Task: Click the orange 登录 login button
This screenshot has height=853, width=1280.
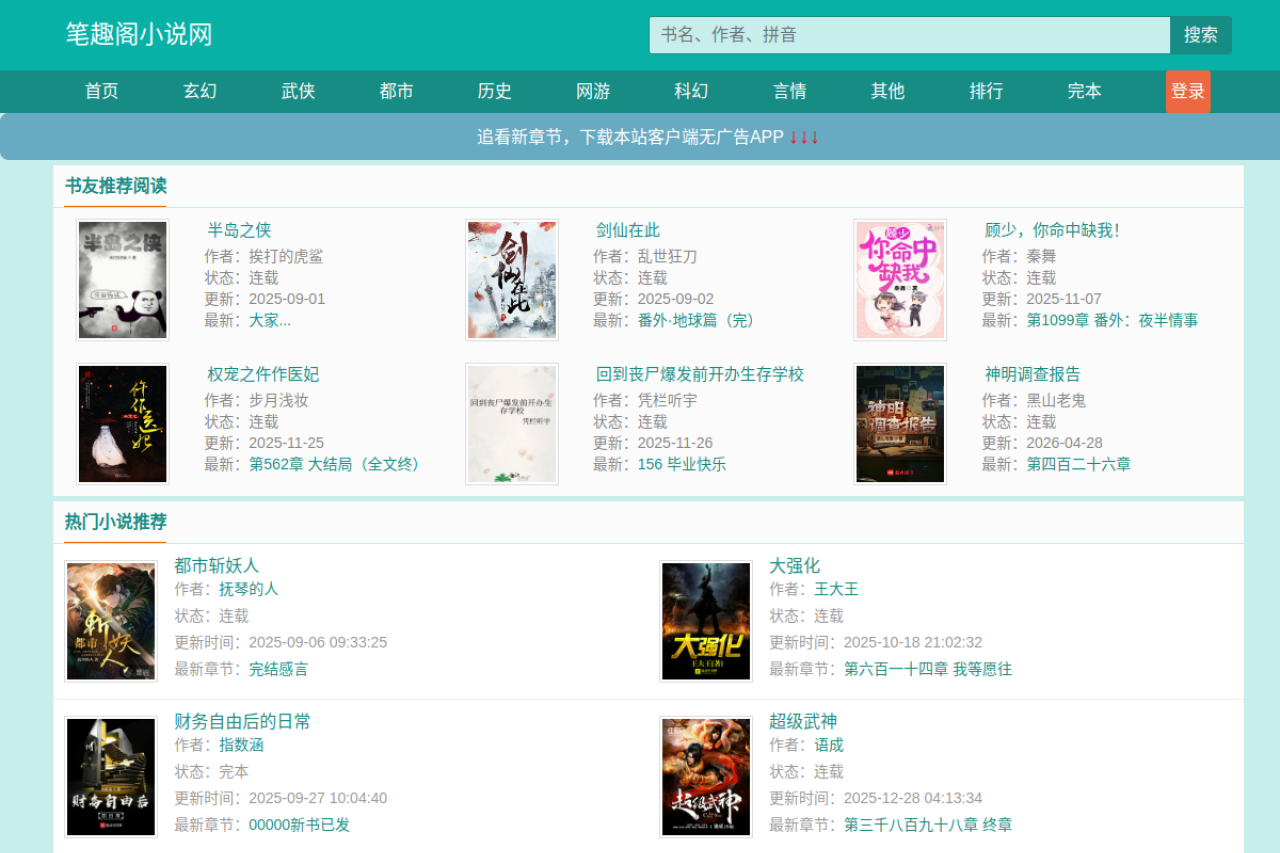Action: pos(1188,91)
